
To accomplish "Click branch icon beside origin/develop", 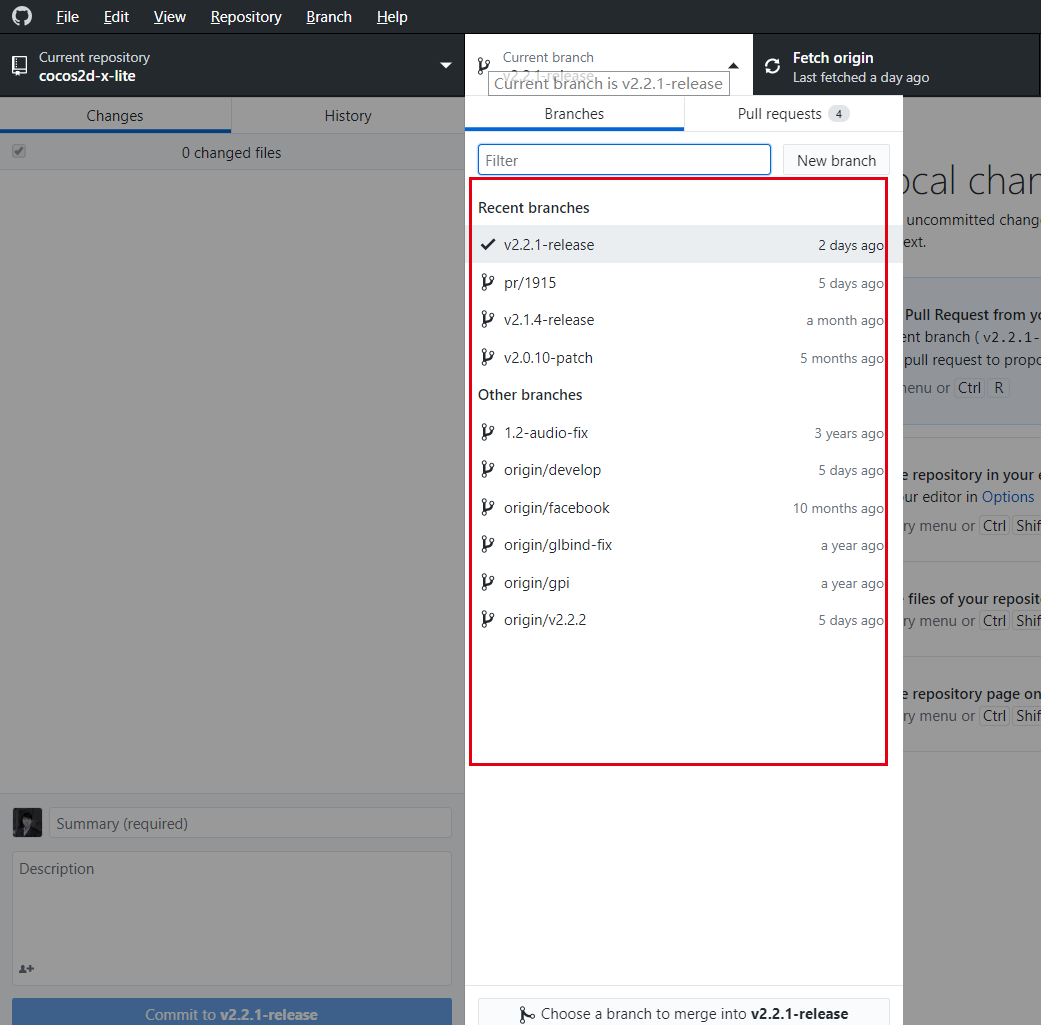I will [x=487, y=469].
